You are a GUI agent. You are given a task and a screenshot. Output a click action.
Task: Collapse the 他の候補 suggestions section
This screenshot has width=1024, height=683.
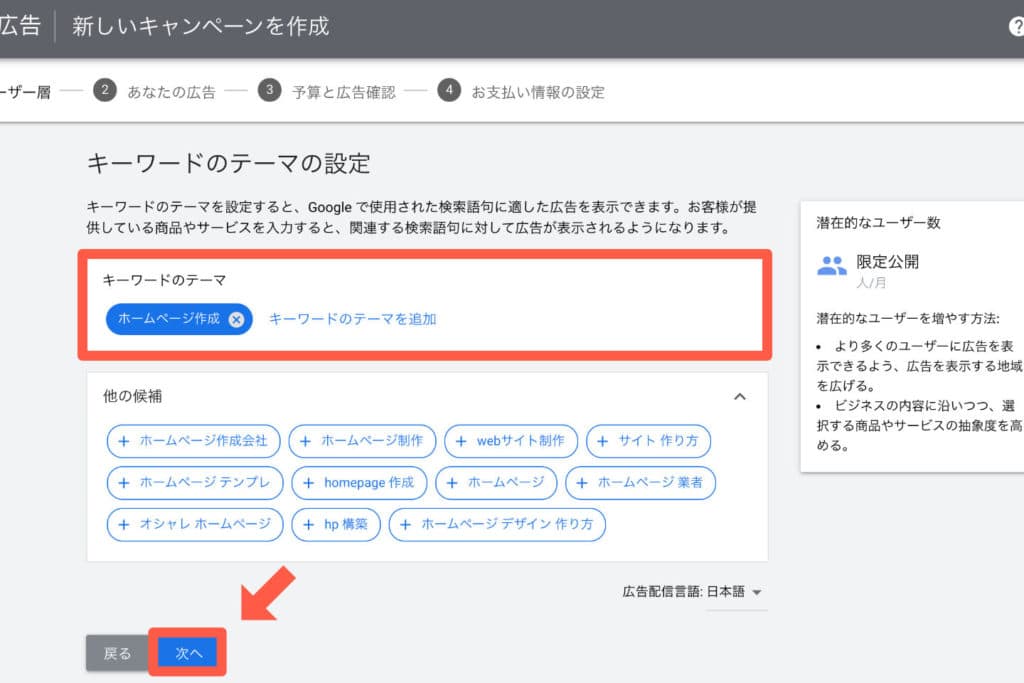pos(740,396)
